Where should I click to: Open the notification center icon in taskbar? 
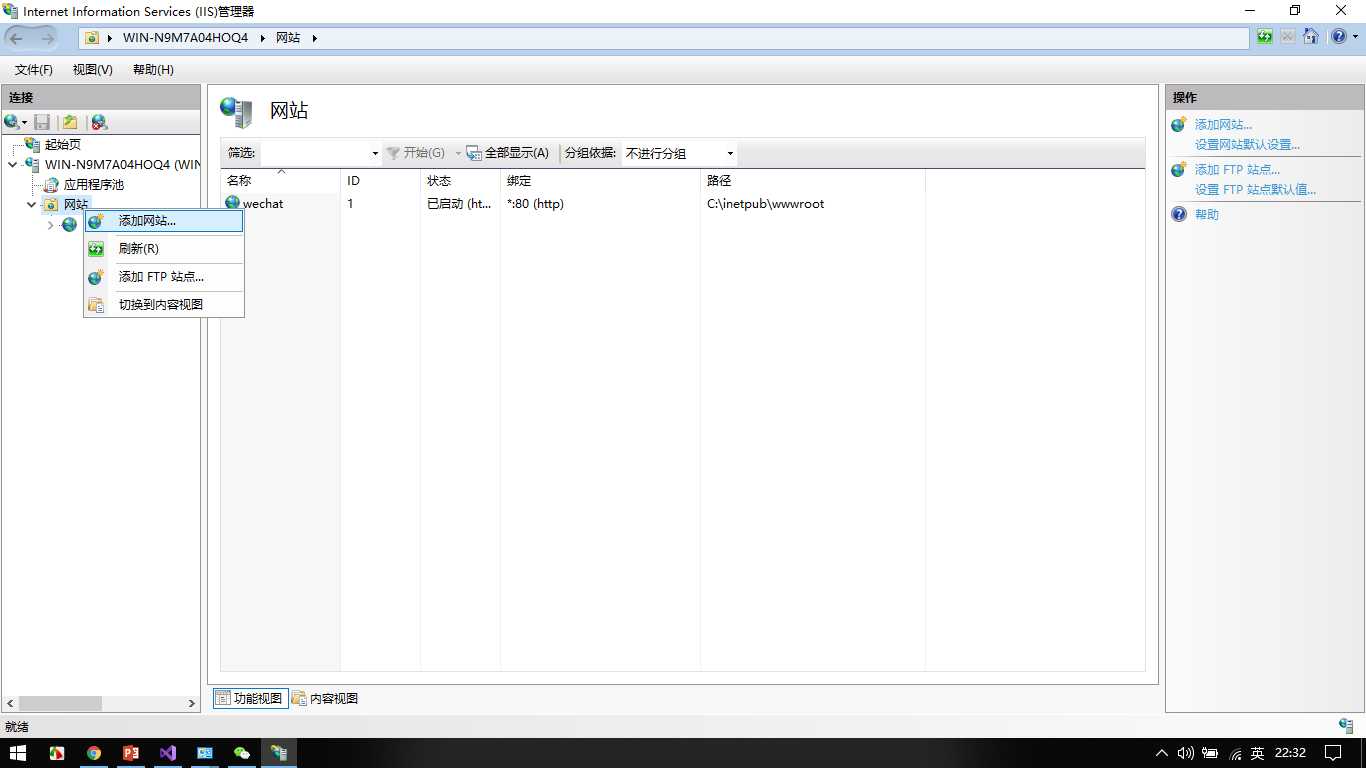pyautogui.click(x=1333, y=753)
